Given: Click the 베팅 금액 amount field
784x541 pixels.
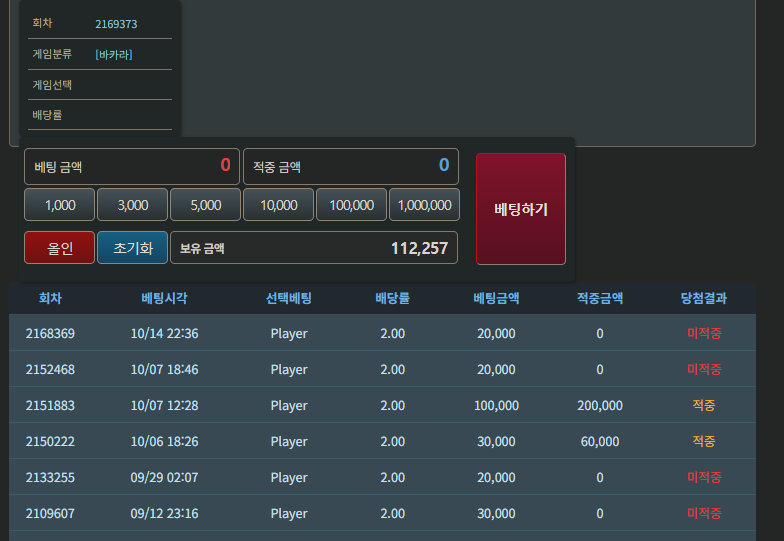Looking at the screenshot, I should point(132,166).
